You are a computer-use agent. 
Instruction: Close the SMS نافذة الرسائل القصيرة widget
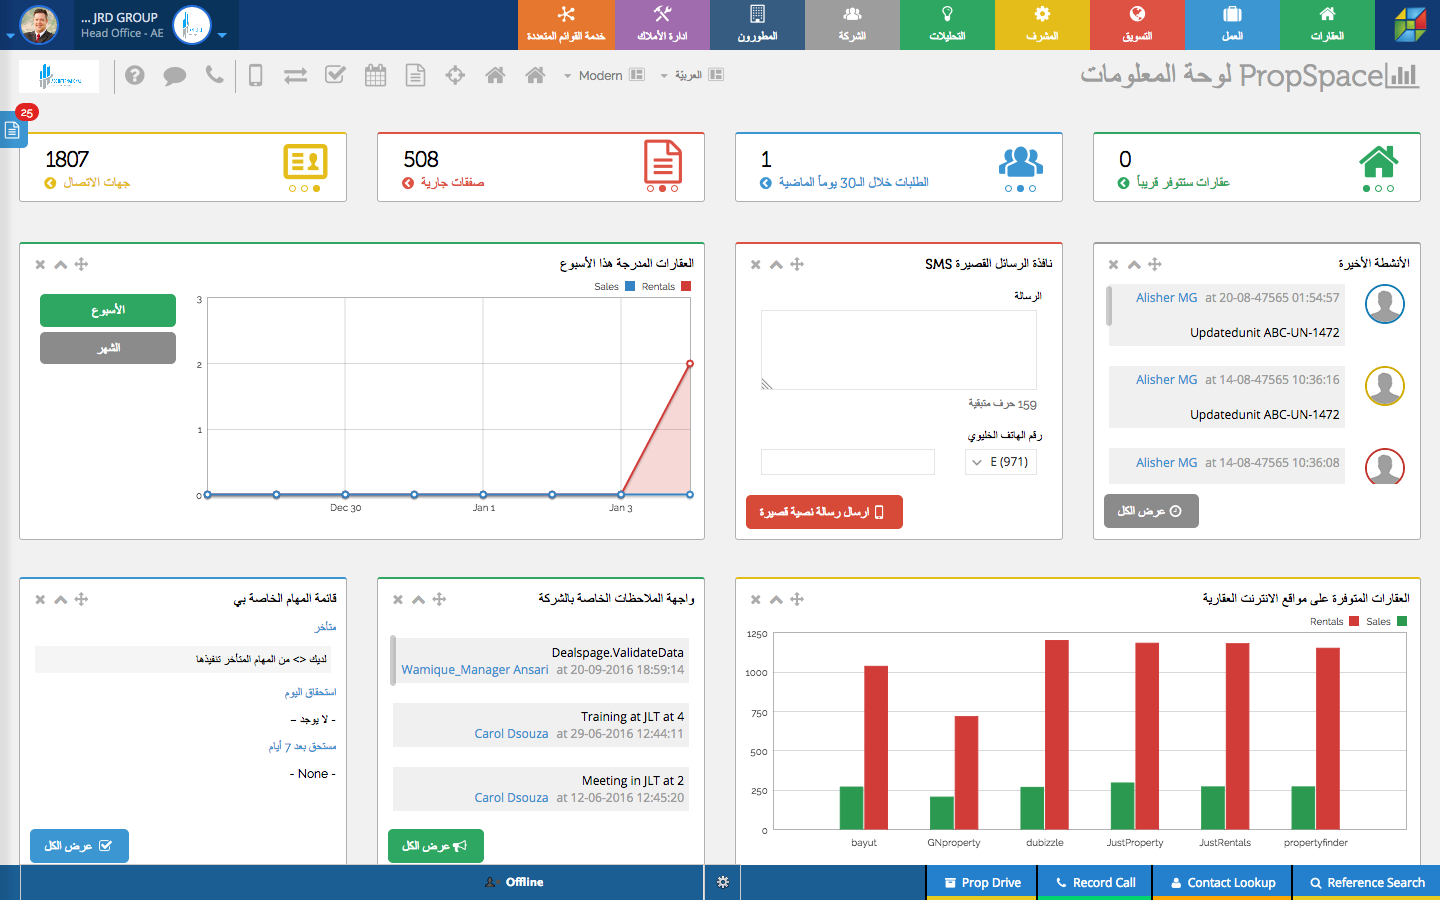pyautogui.click(x=756, y=265)
